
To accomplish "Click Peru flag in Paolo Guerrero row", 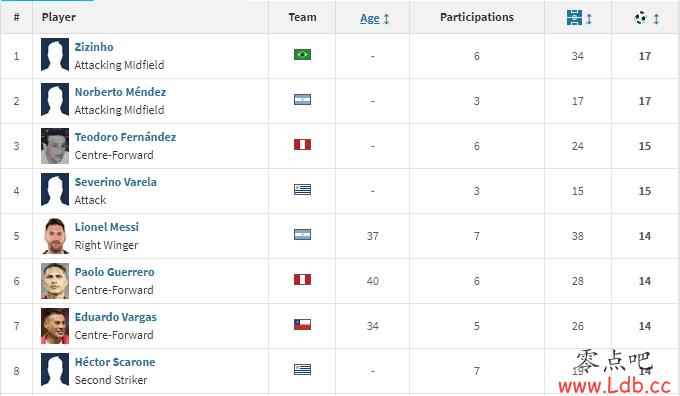I will coord(302,279).
